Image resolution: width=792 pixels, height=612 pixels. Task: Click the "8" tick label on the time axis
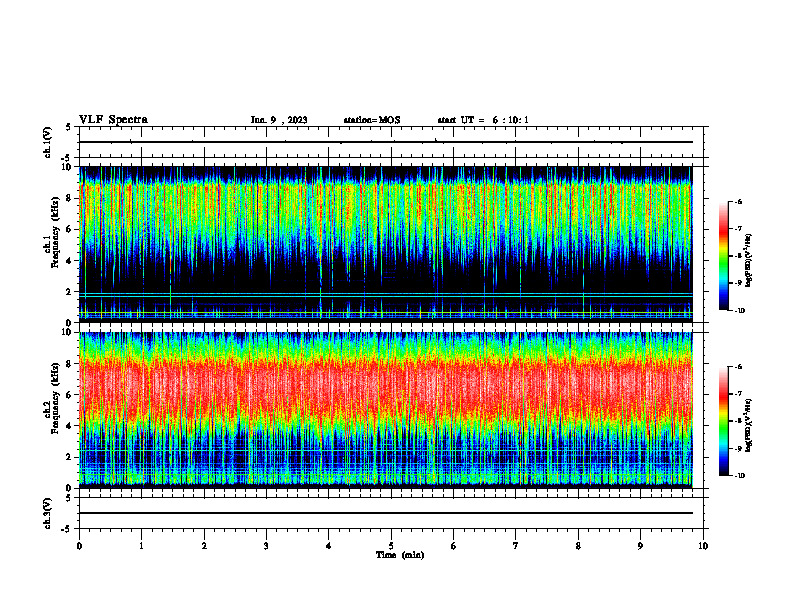tap(578, 546)
